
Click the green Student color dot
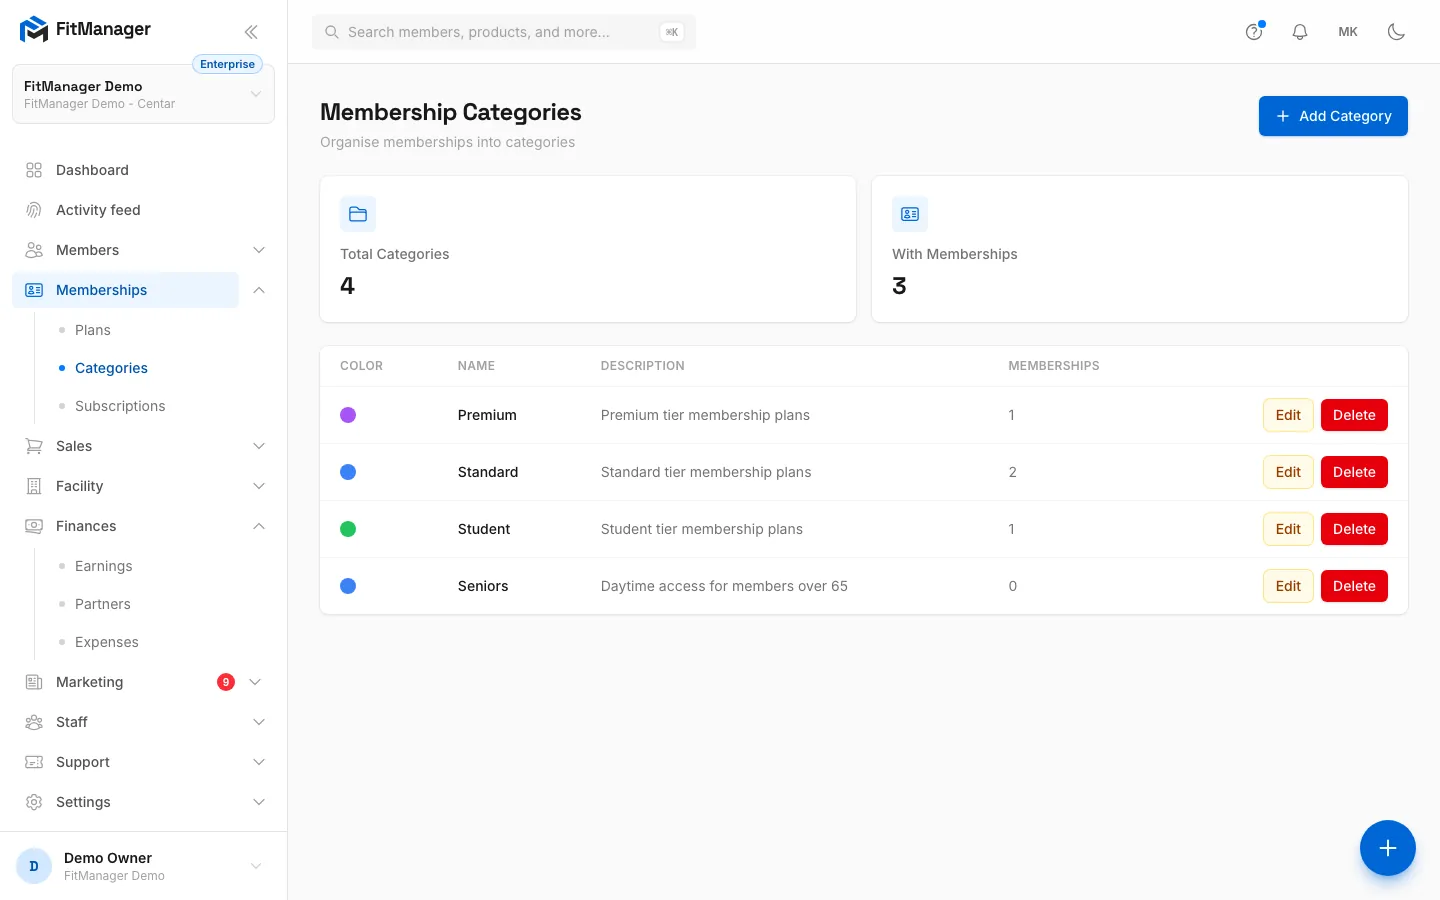click(x=348, y=529)
